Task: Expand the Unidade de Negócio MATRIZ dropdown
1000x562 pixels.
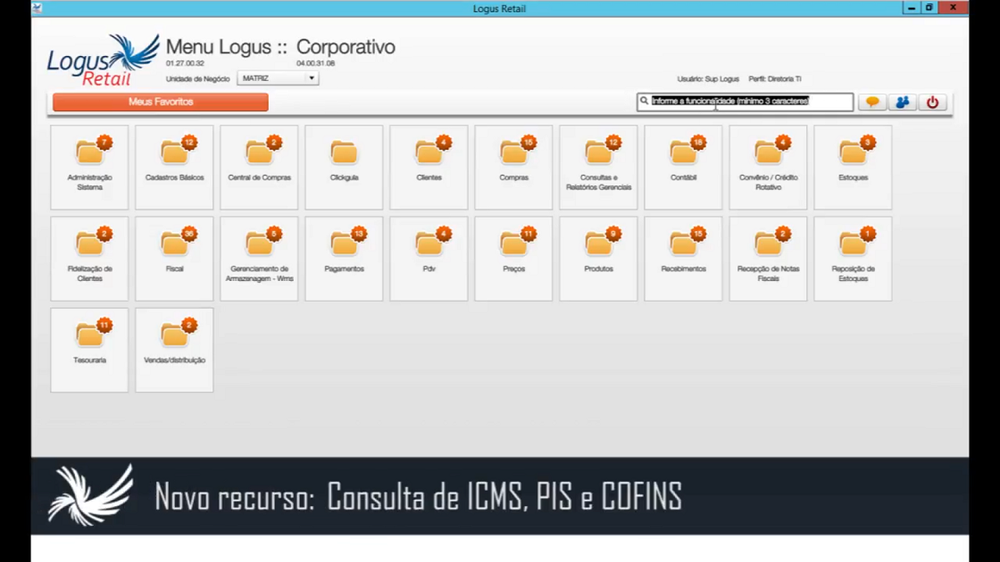Action: point(277,78)
